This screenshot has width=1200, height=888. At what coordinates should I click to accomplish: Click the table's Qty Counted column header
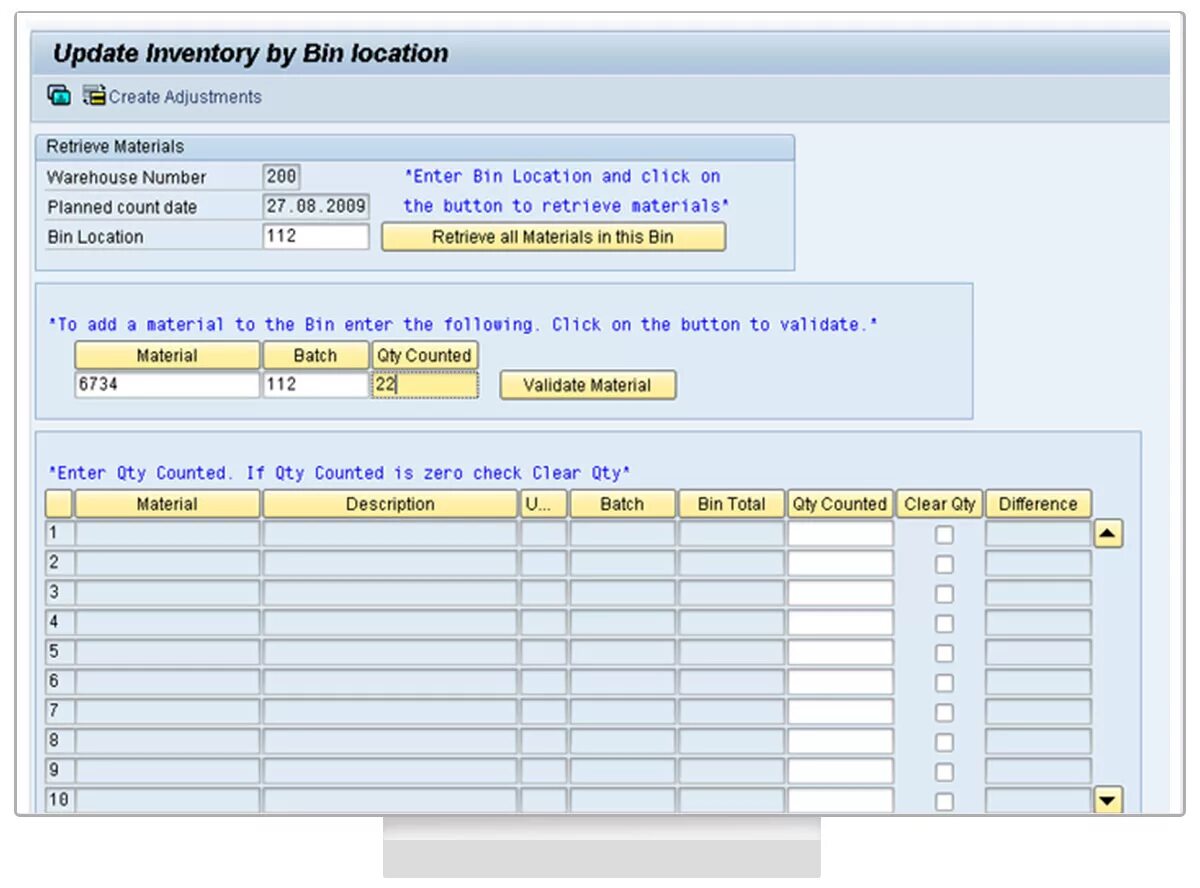pyautogui.click(x=840, y=504)
